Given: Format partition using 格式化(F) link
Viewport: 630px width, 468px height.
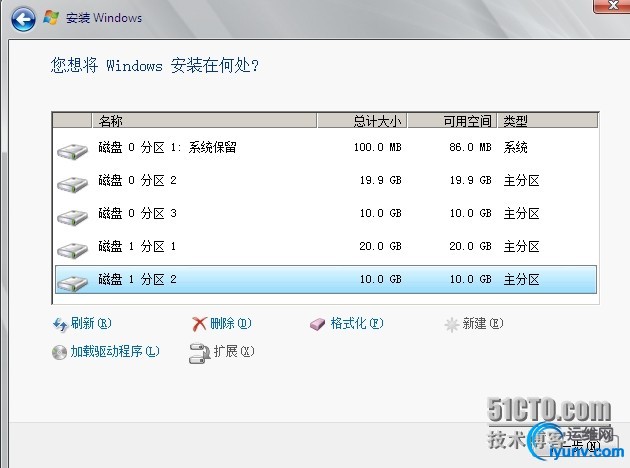Looking at the screenshot, I should coord(357,323).
